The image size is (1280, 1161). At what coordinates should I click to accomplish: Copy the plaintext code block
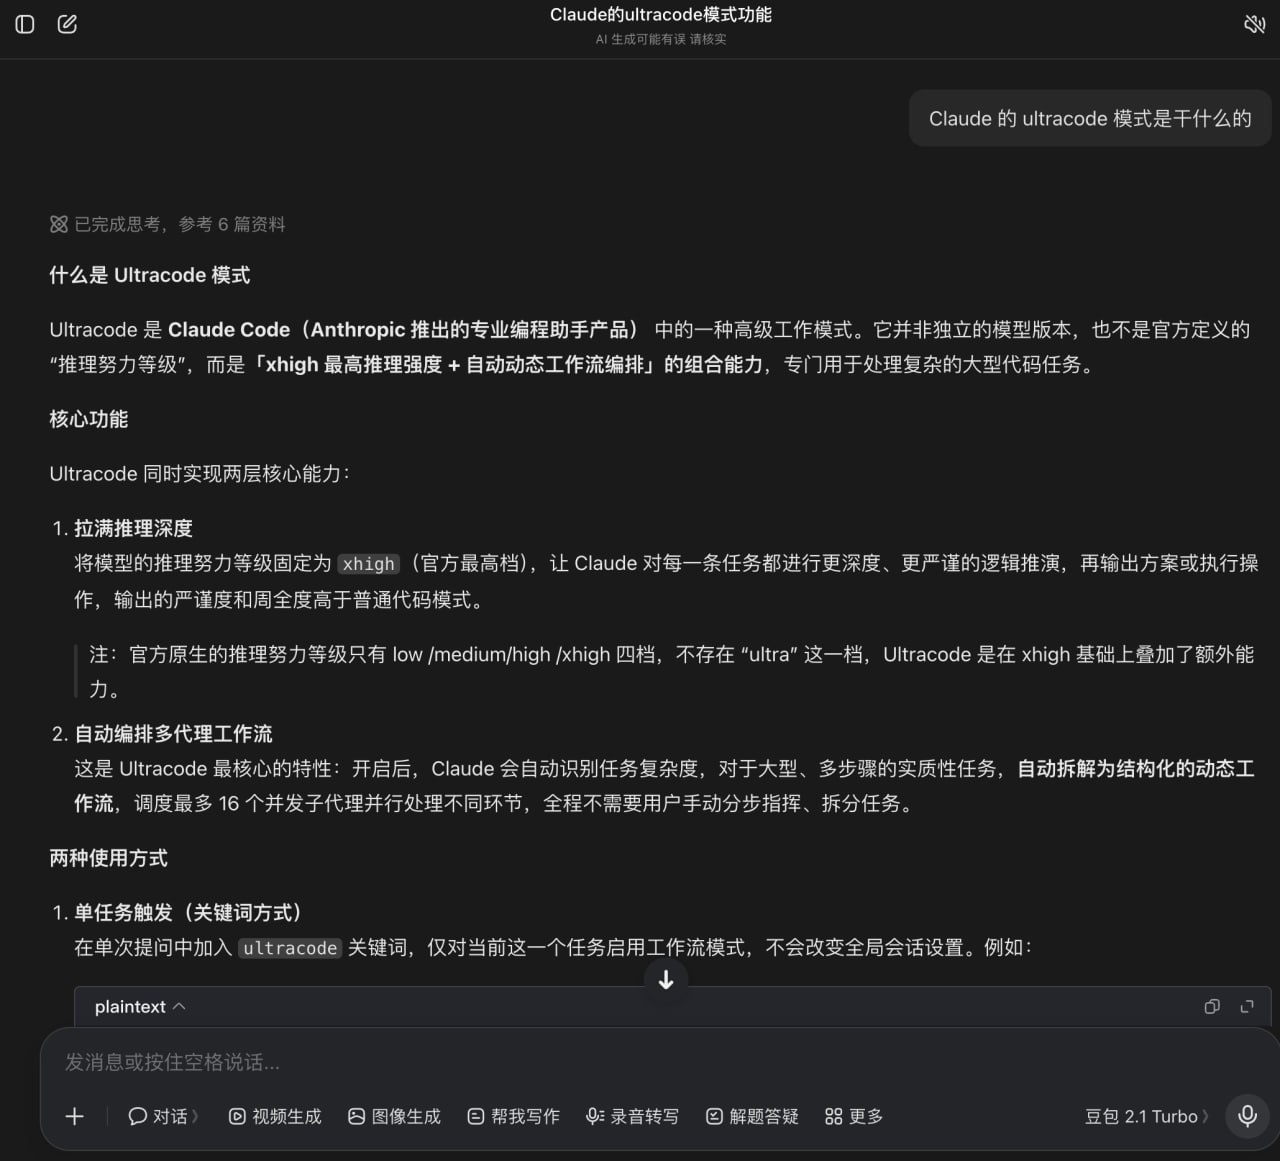[x=1212, y=1007]
